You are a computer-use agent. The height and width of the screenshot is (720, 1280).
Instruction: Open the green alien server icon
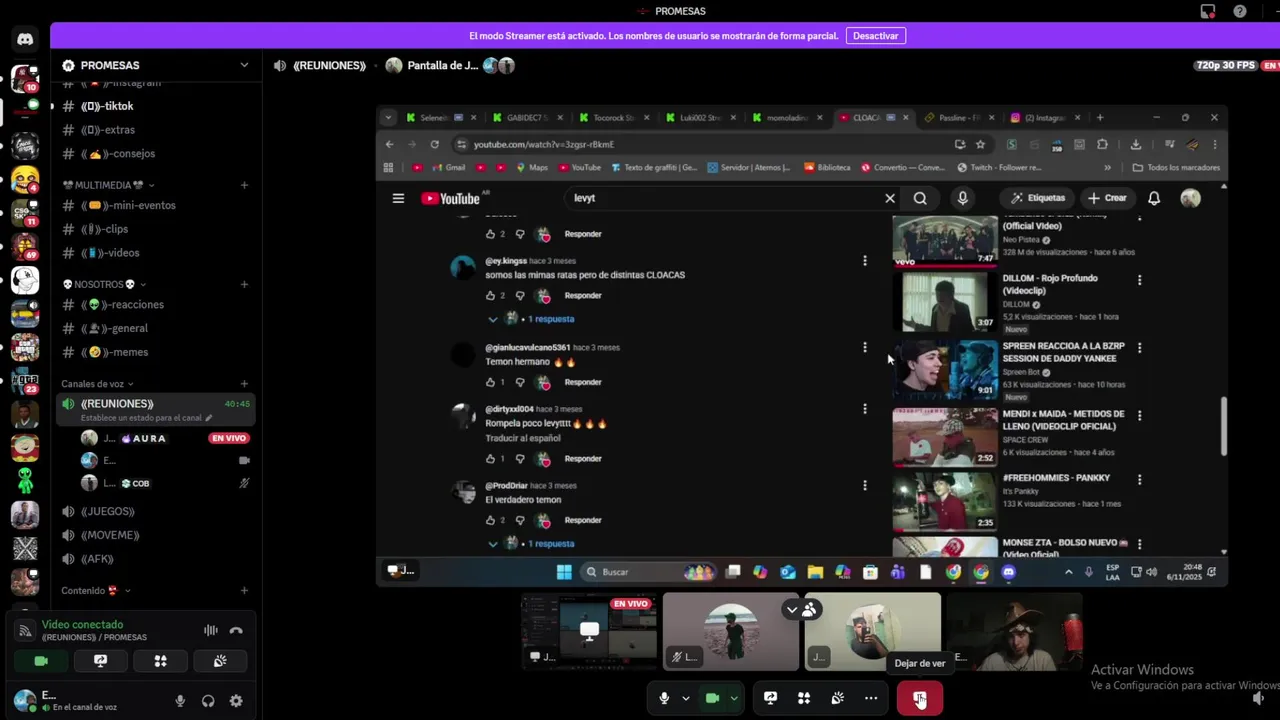click(25, 481)
